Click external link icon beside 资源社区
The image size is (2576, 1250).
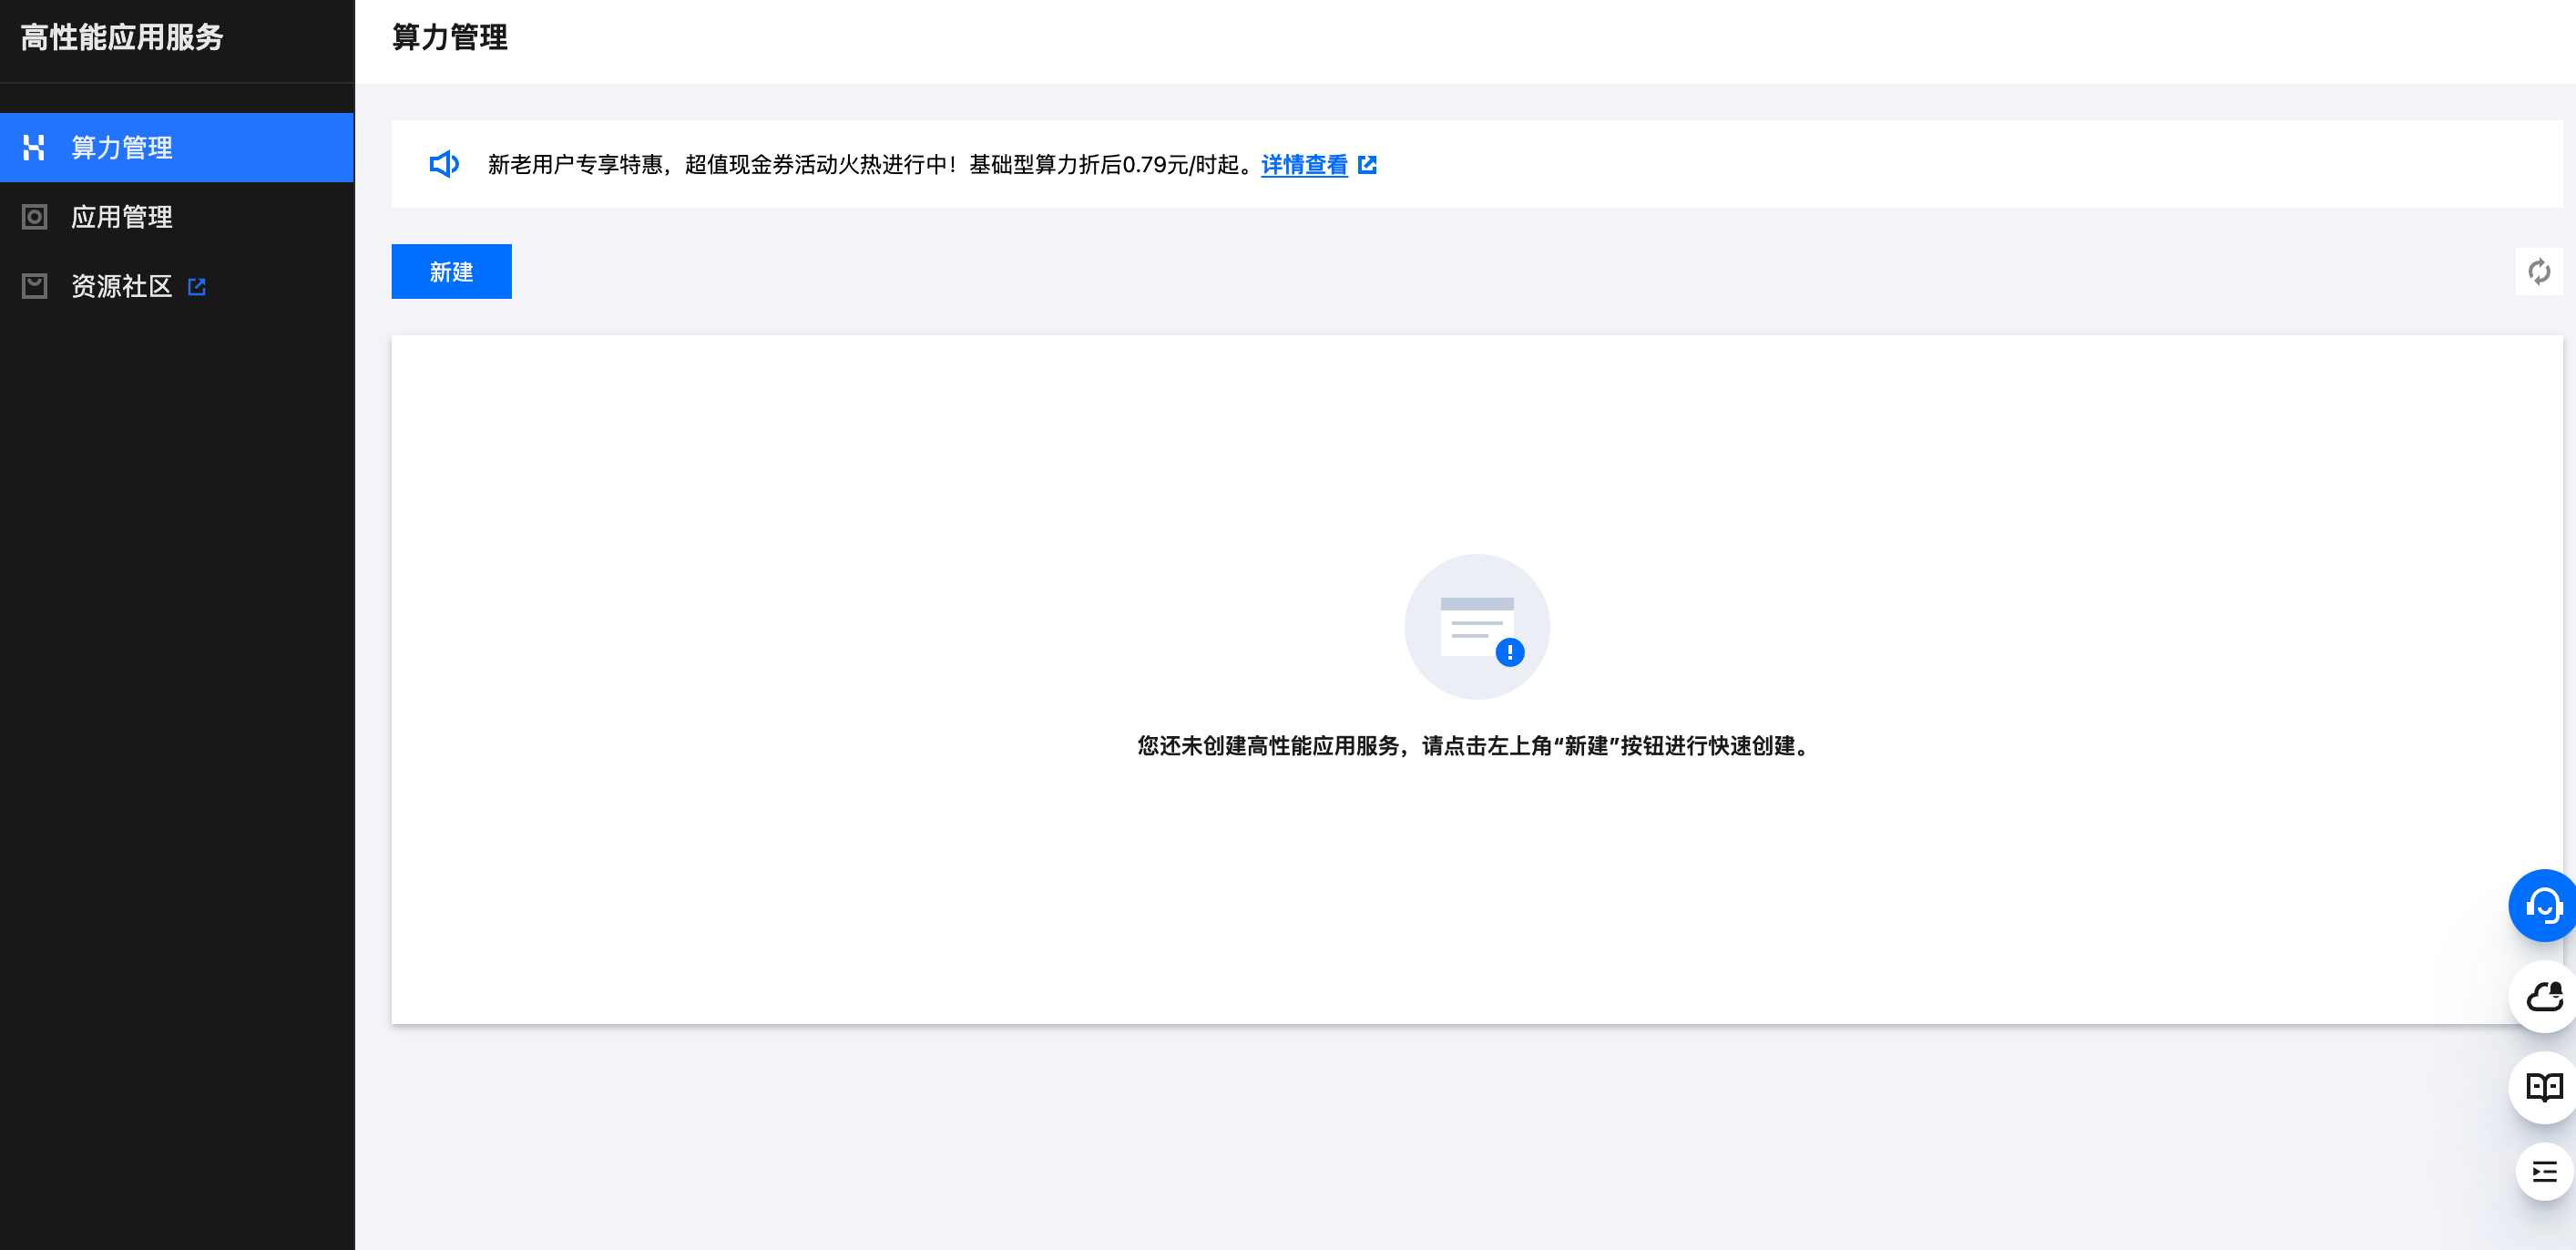click(197, 287)
